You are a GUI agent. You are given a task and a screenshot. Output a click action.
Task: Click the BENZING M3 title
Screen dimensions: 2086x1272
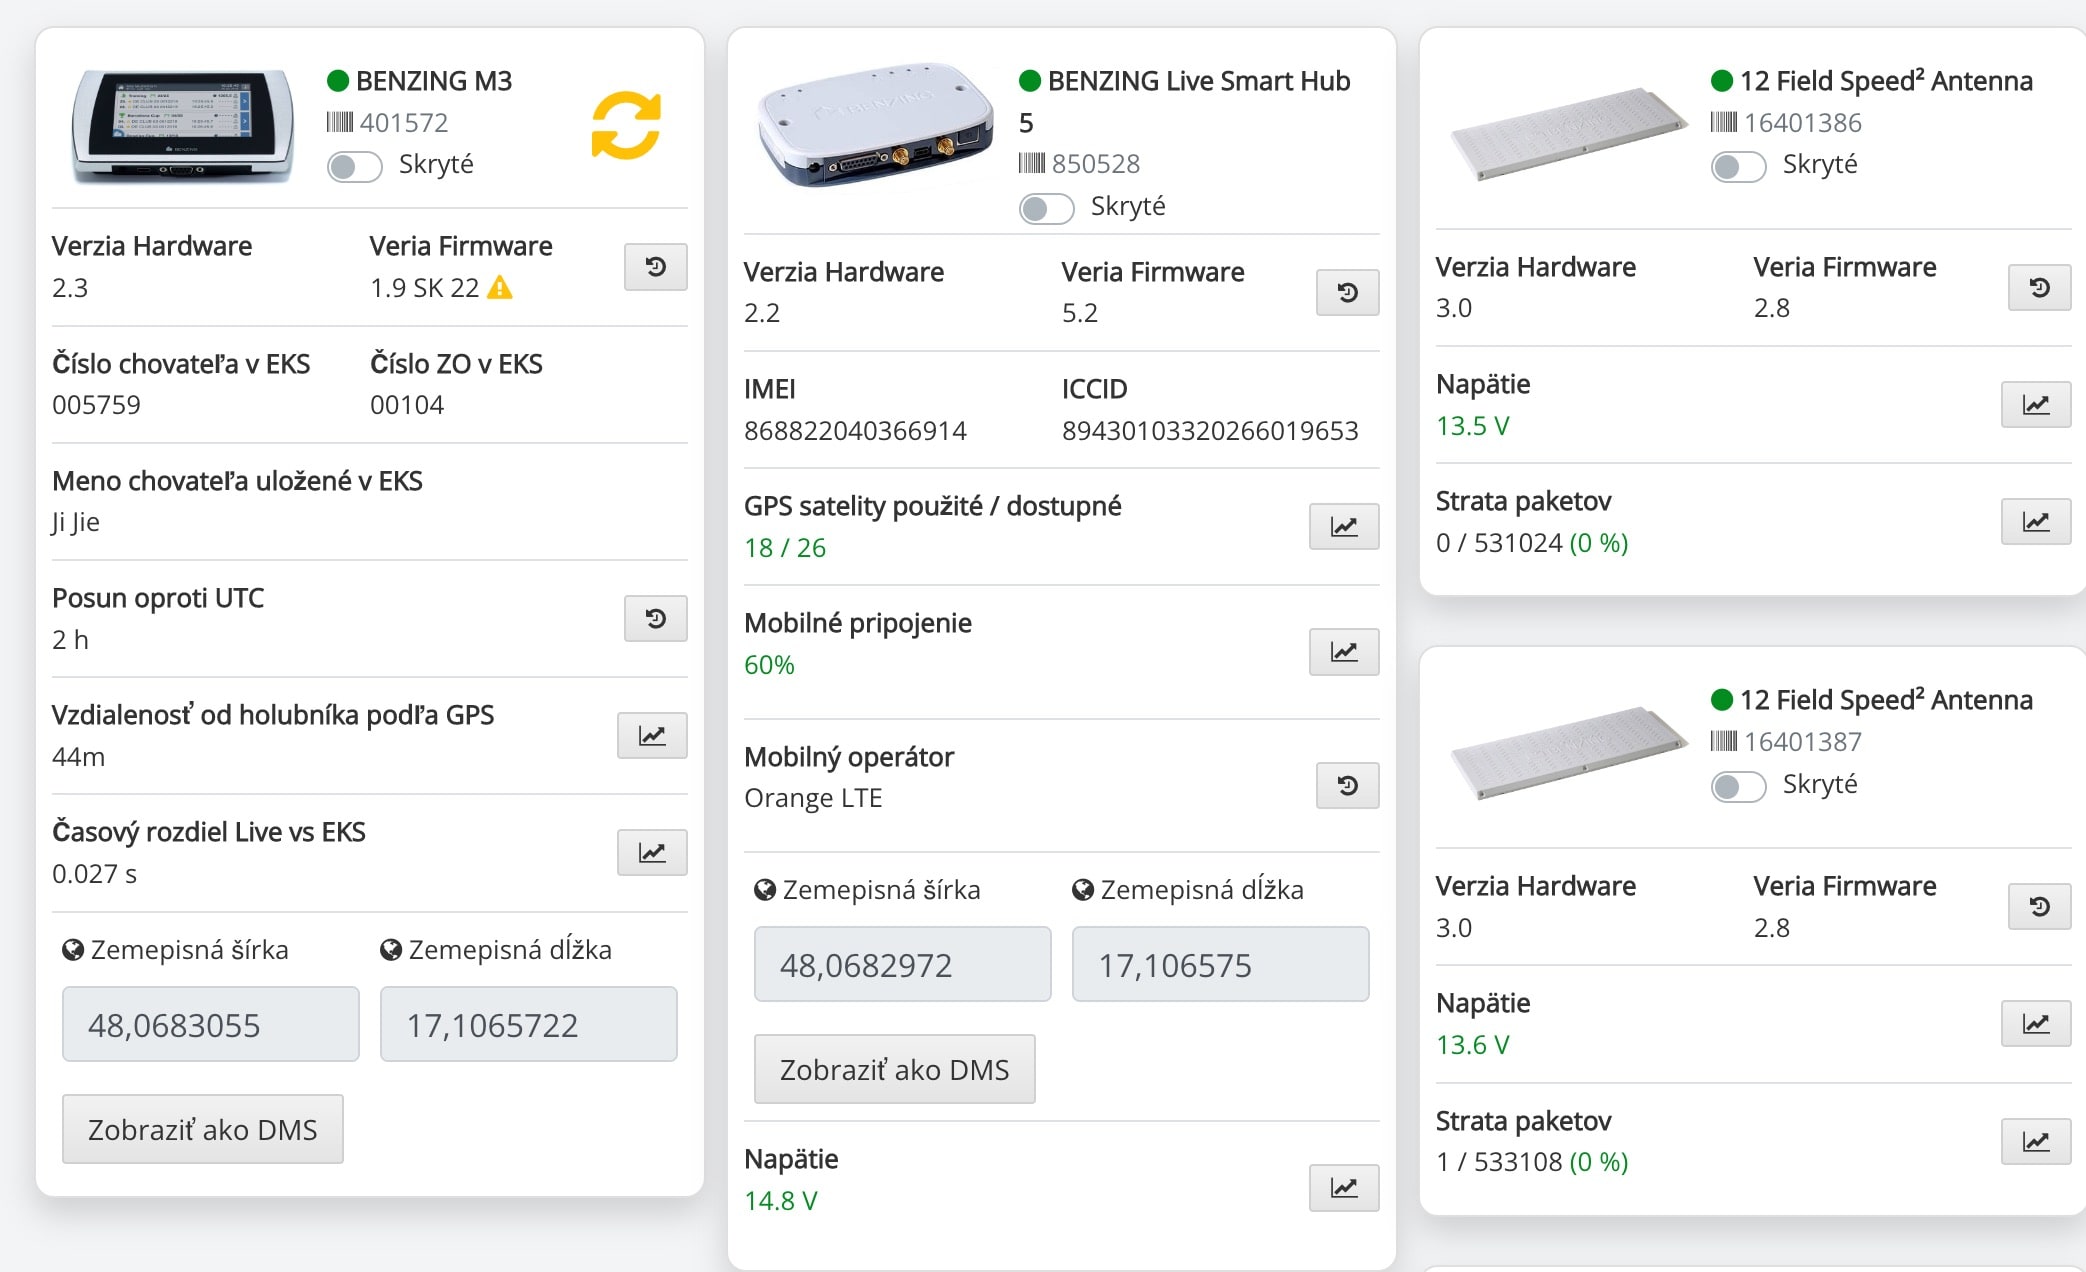(434, 81)
